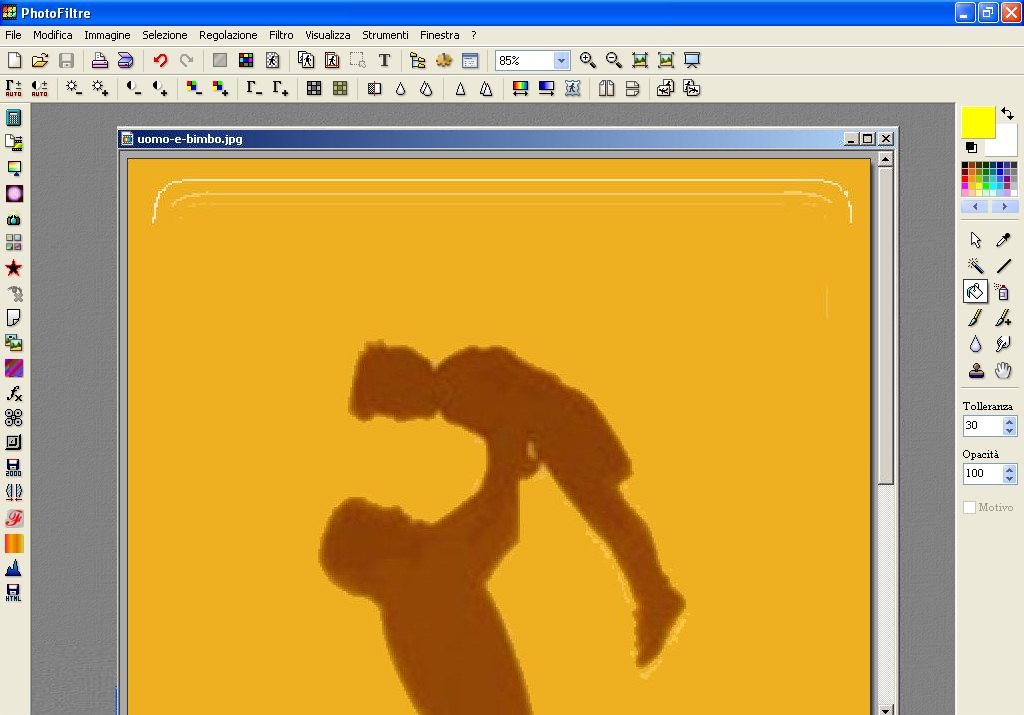Viewport: 1024px width, 715px height.
Task: Toggle the Motivo checkbox
Action: 969,507
